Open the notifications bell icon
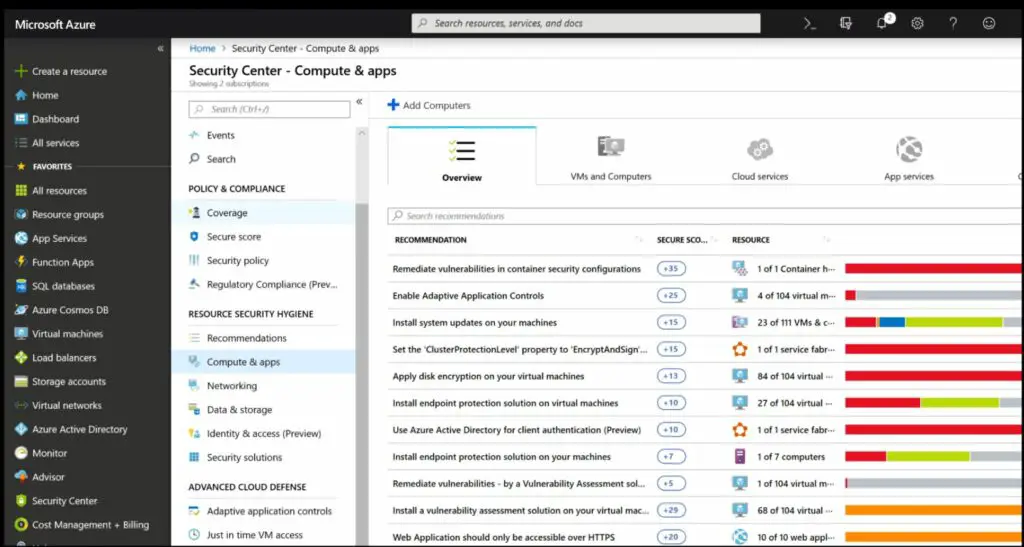Viewport: 1024px width, 547px height. tap(882, 23)
